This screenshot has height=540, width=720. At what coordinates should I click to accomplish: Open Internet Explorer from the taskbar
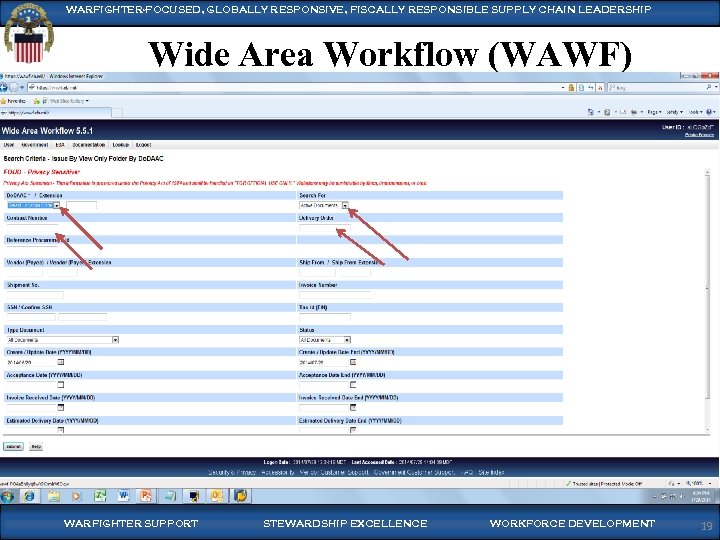pos(29,496)
